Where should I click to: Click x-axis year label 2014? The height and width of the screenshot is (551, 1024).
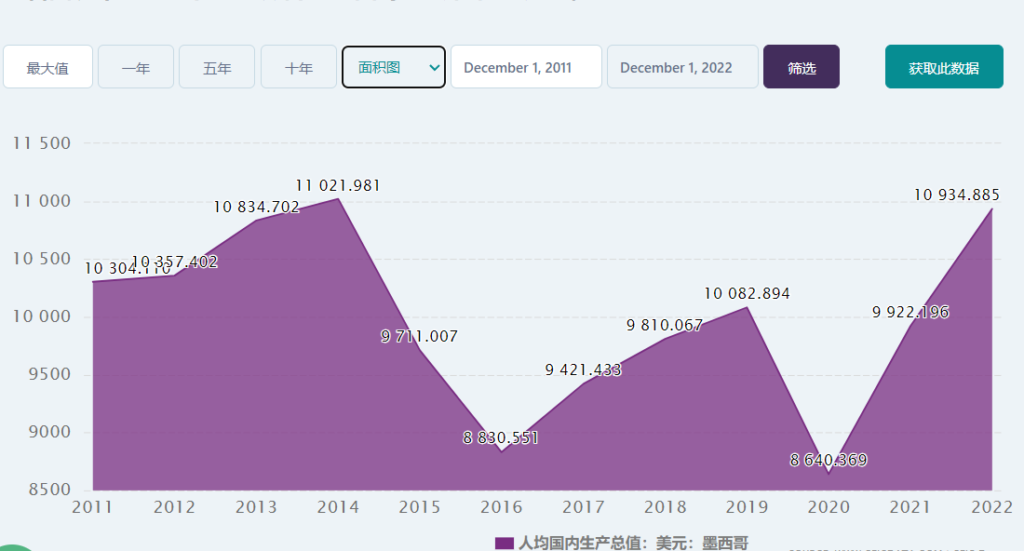338,507
